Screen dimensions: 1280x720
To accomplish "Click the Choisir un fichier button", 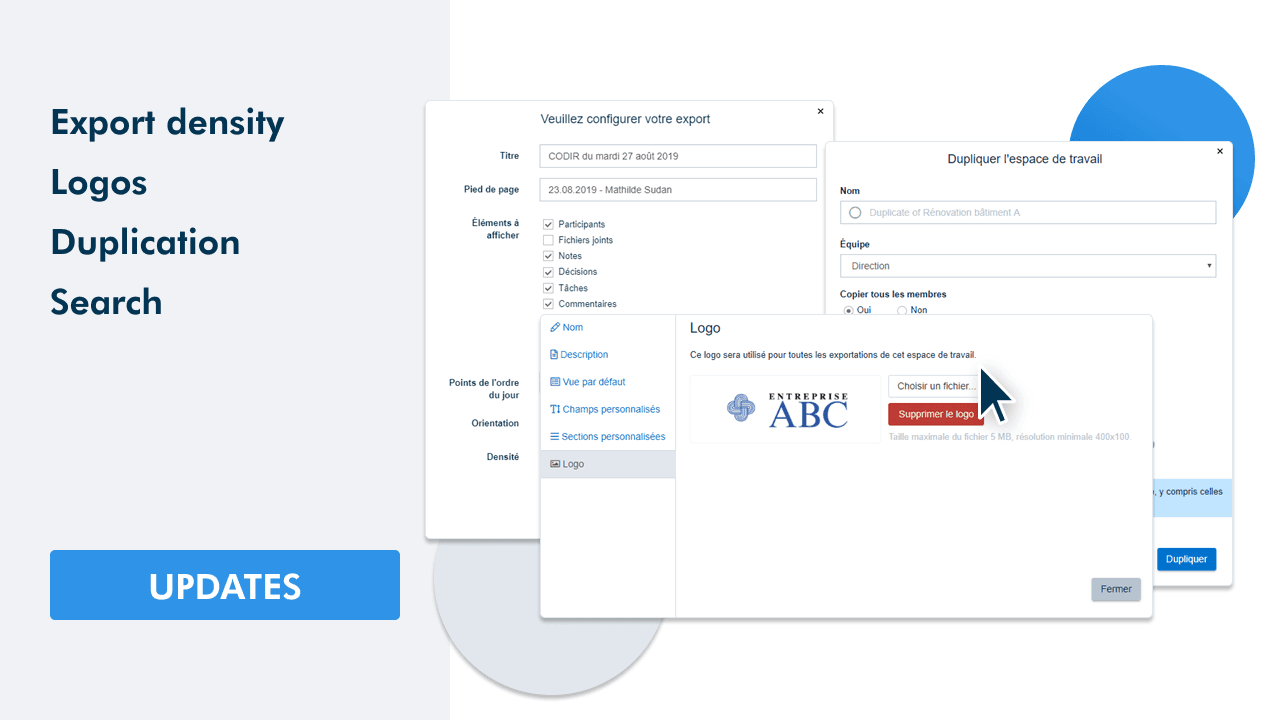I will click(936, 386).
